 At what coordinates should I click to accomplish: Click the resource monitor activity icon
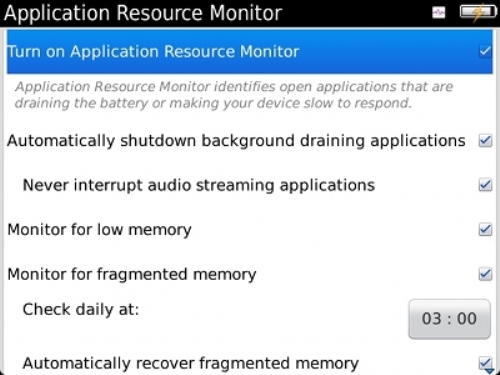click(438, 13)
